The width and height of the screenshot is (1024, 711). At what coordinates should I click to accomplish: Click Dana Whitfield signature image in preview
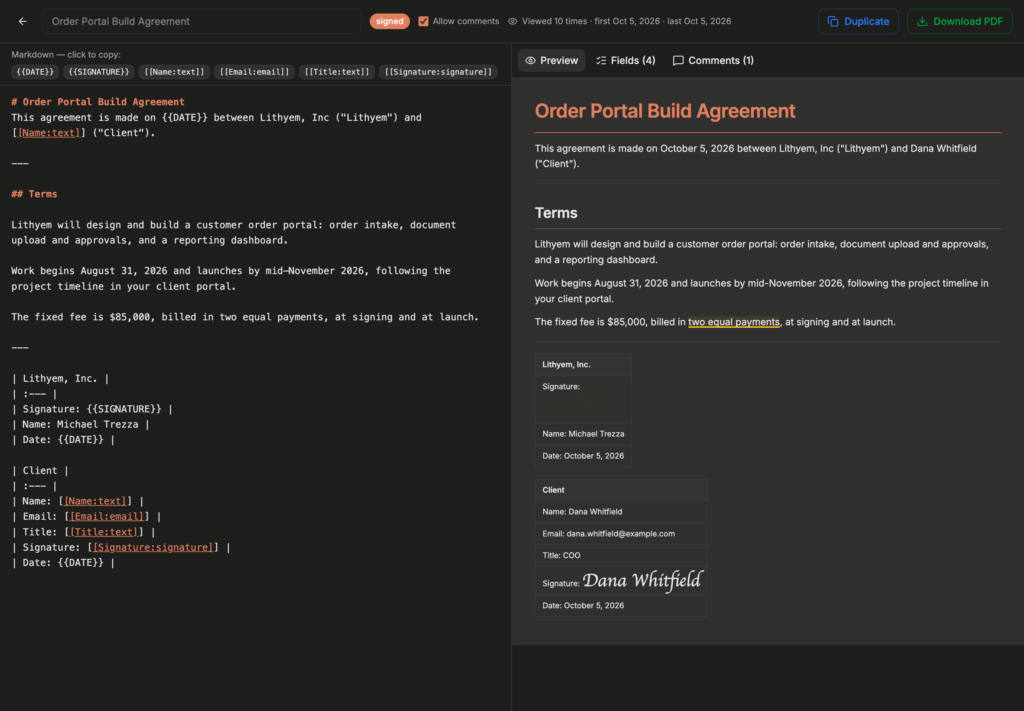click(x=642, y=580)
